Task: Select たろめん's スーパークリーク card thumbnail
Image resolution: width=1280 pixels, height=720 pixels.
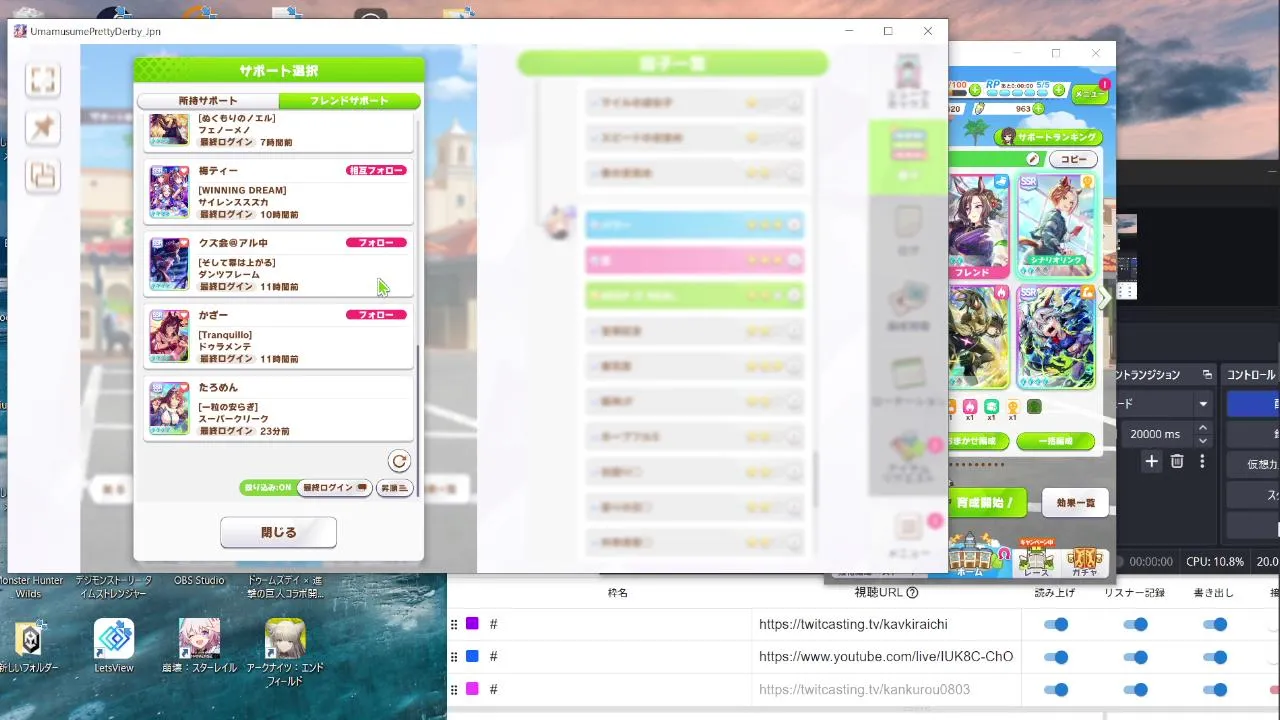Action: pyautogui.click(x=169, y=408)
